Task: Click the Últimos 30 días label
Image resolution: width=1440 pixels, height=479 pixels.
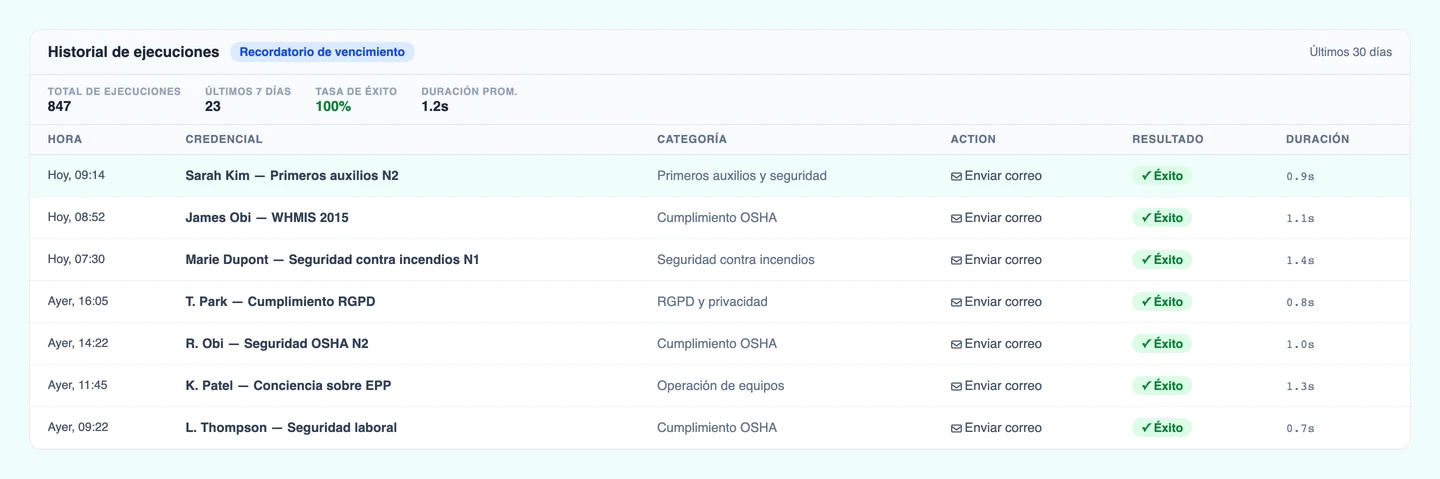Action: (1350, 52)
